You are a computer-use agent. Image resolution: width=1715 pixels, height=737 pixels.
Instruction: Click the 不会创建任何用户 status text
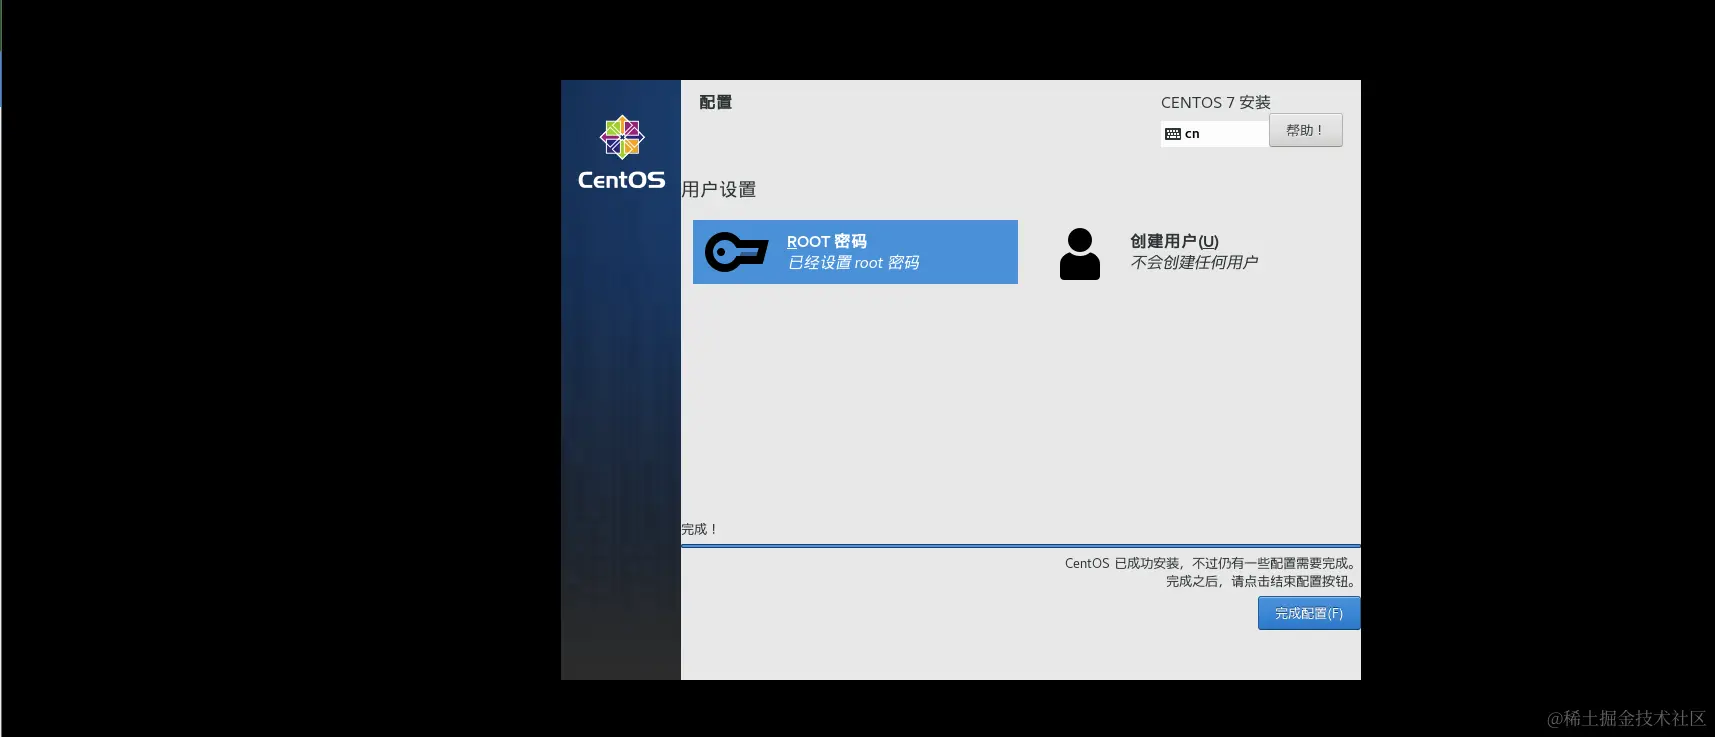[x=1194, y=262]
